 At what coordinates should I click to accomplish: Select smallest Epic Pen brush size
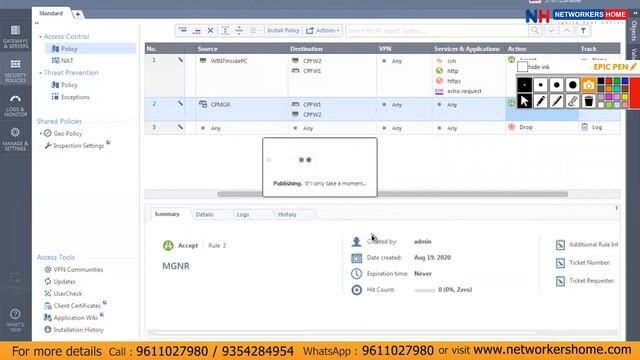[x=524, y=85]
